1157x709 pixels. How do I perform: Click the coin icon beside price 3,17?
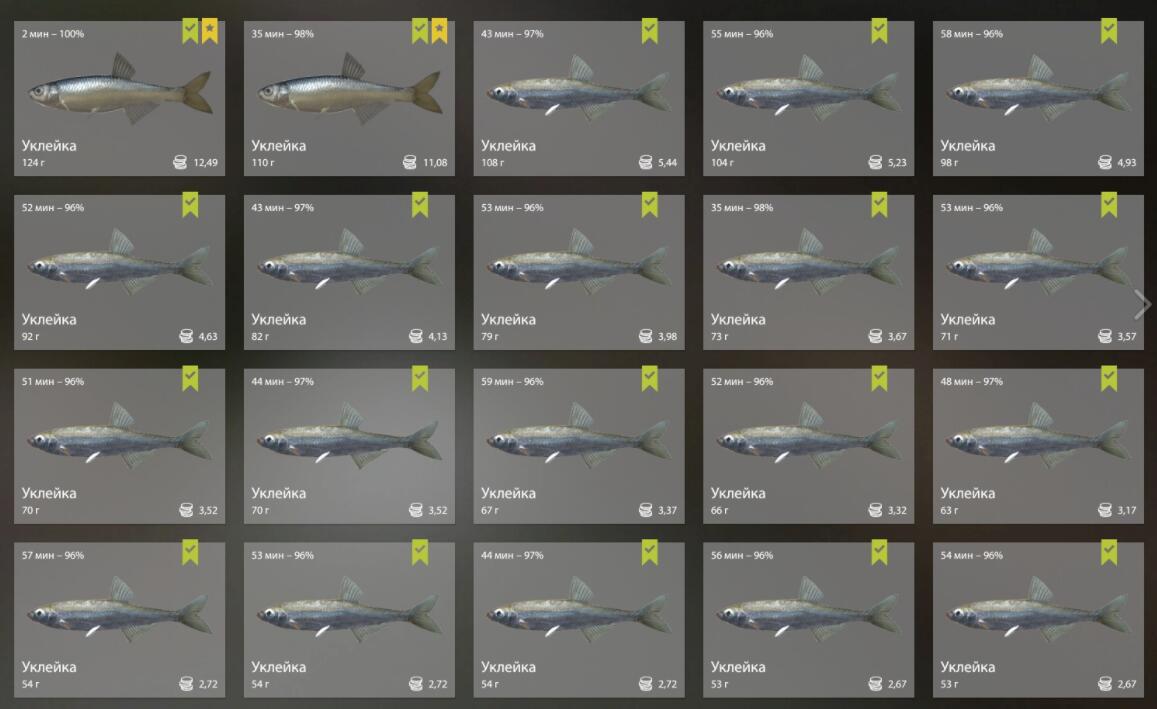coord(1105,510)
